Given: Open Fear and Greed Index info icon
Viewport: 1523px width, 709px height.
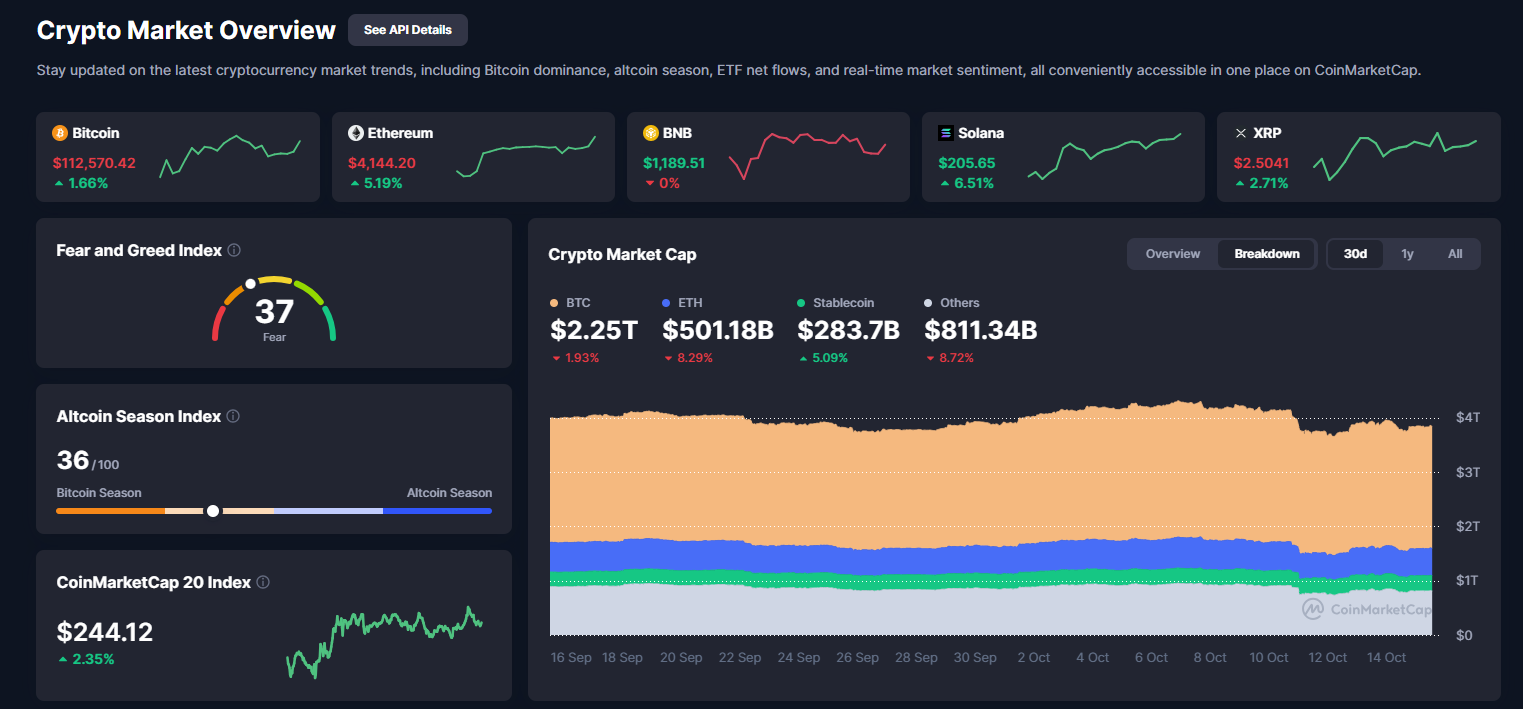Looking at the screenshot, I should [234, 251].
